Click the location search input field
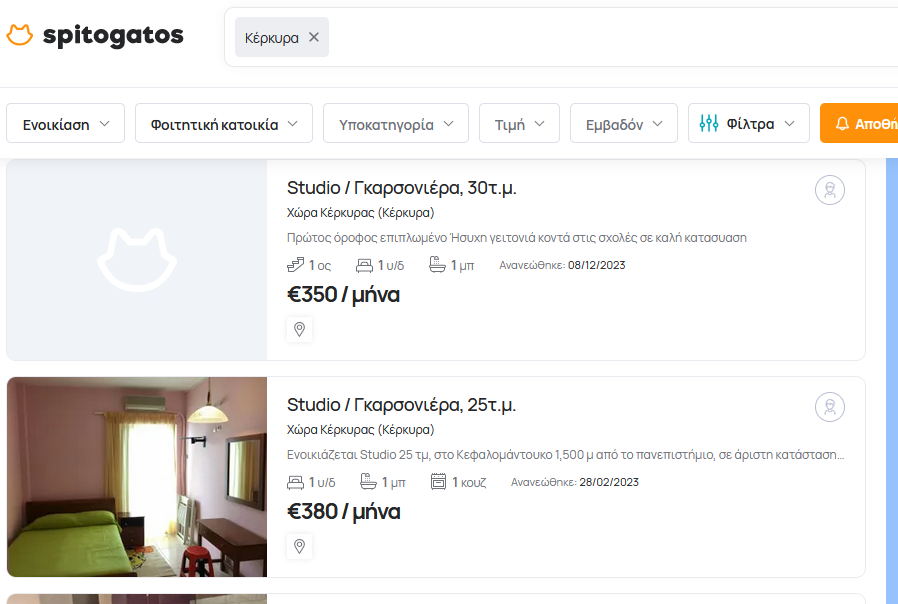This screenshot has height=604, width=898. pyautogui.click(x=600, y=37)
